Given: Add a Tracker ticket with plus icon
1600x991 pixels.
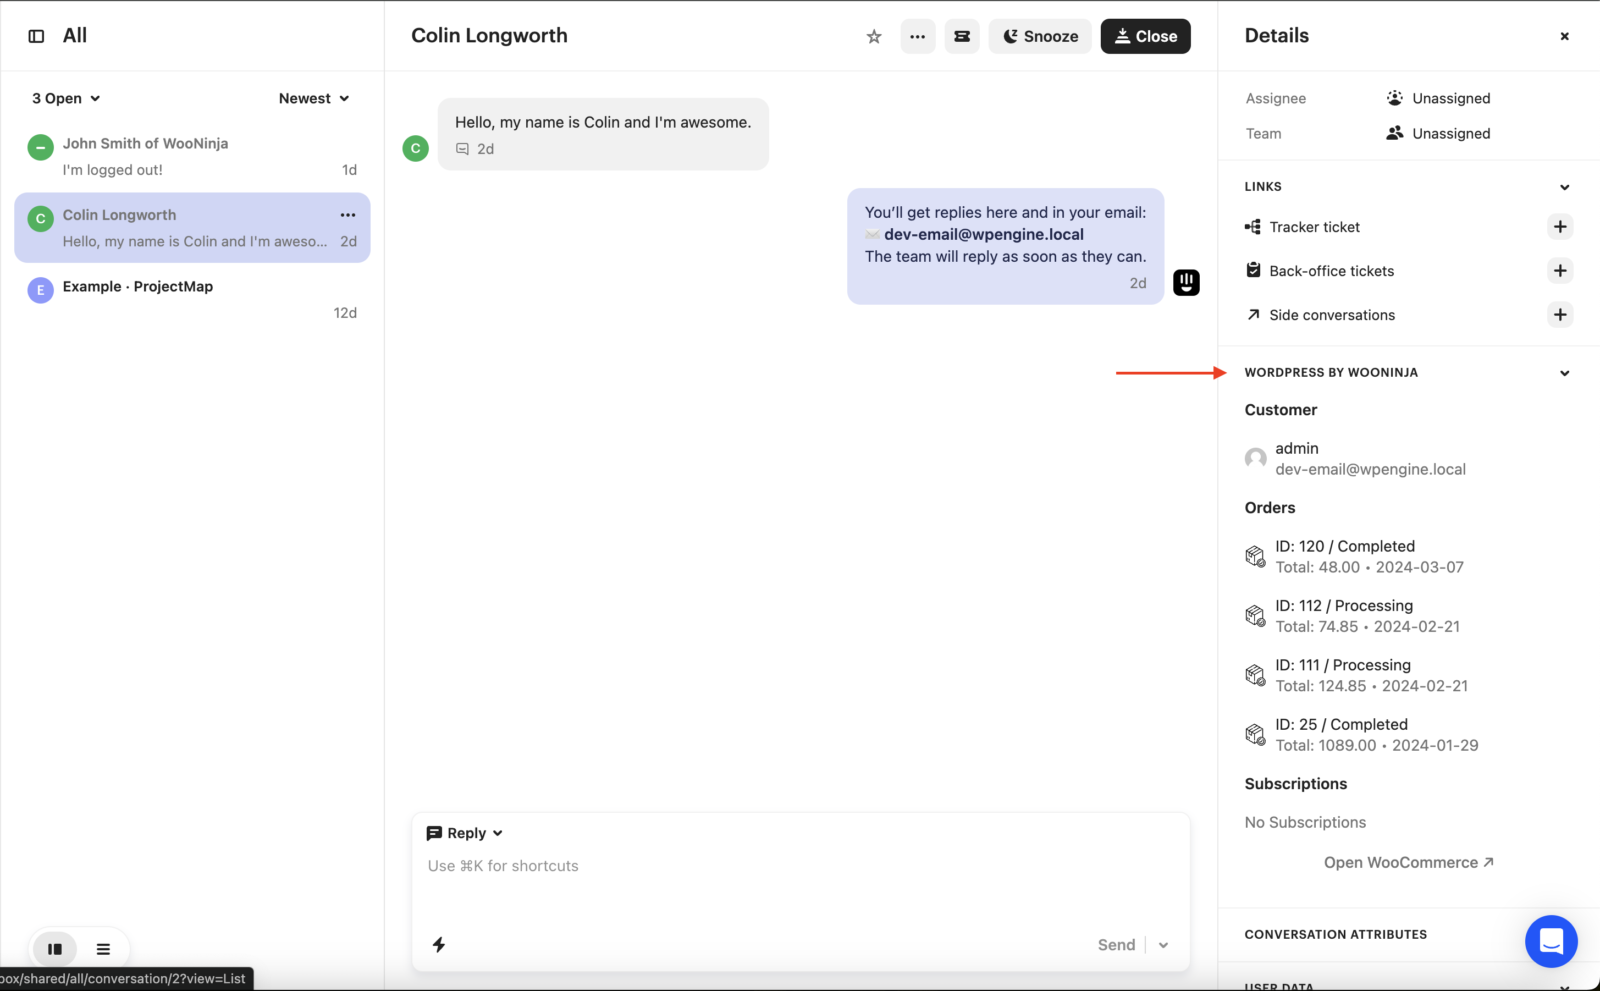Looking at the screenshot, I should (1559, 227).
